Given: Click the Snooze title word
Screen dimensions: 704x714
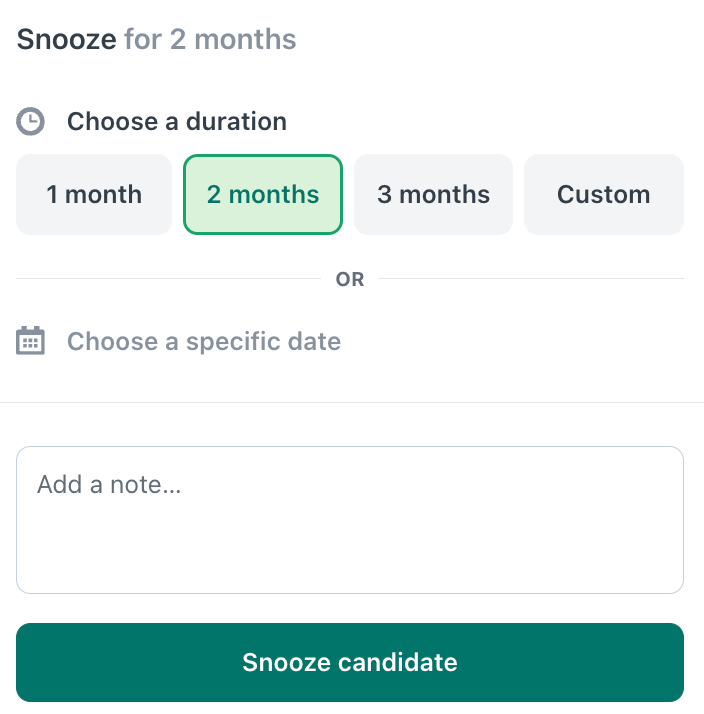Looking at the screenshot, I should [66, 39].
